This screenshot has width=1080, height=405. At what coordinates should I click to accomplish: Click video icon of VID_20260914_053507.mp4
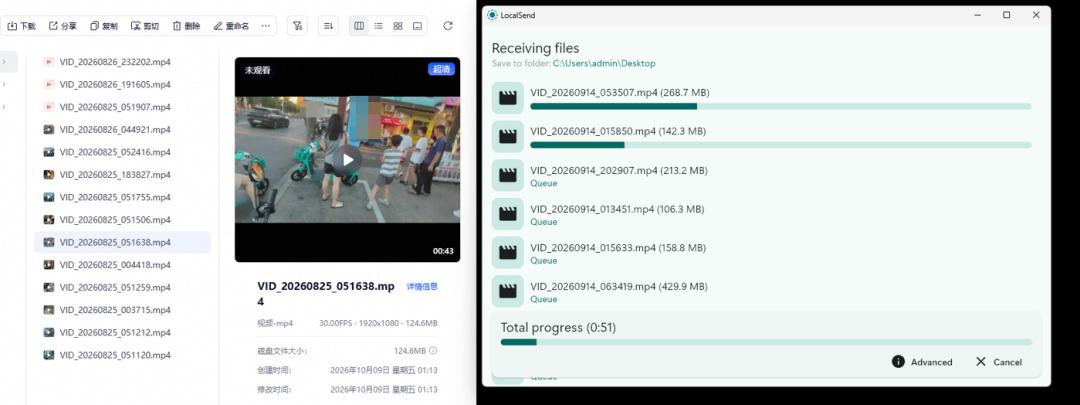click(x=508, y=98)
